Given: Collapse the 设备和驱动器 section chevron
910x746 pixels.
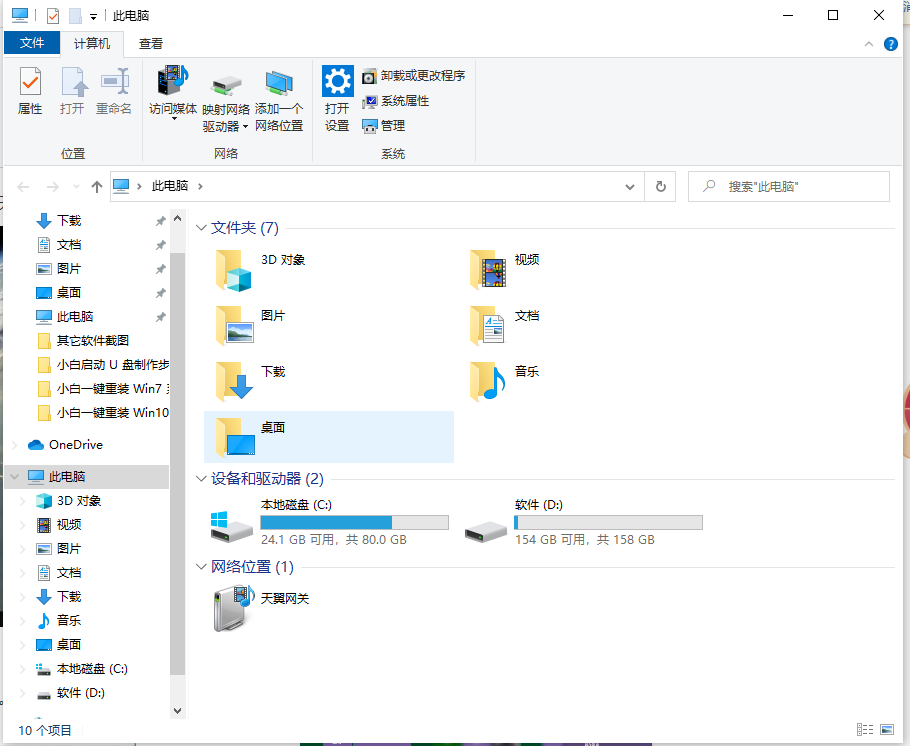Looking at the screenshot, I should (200, 479).
